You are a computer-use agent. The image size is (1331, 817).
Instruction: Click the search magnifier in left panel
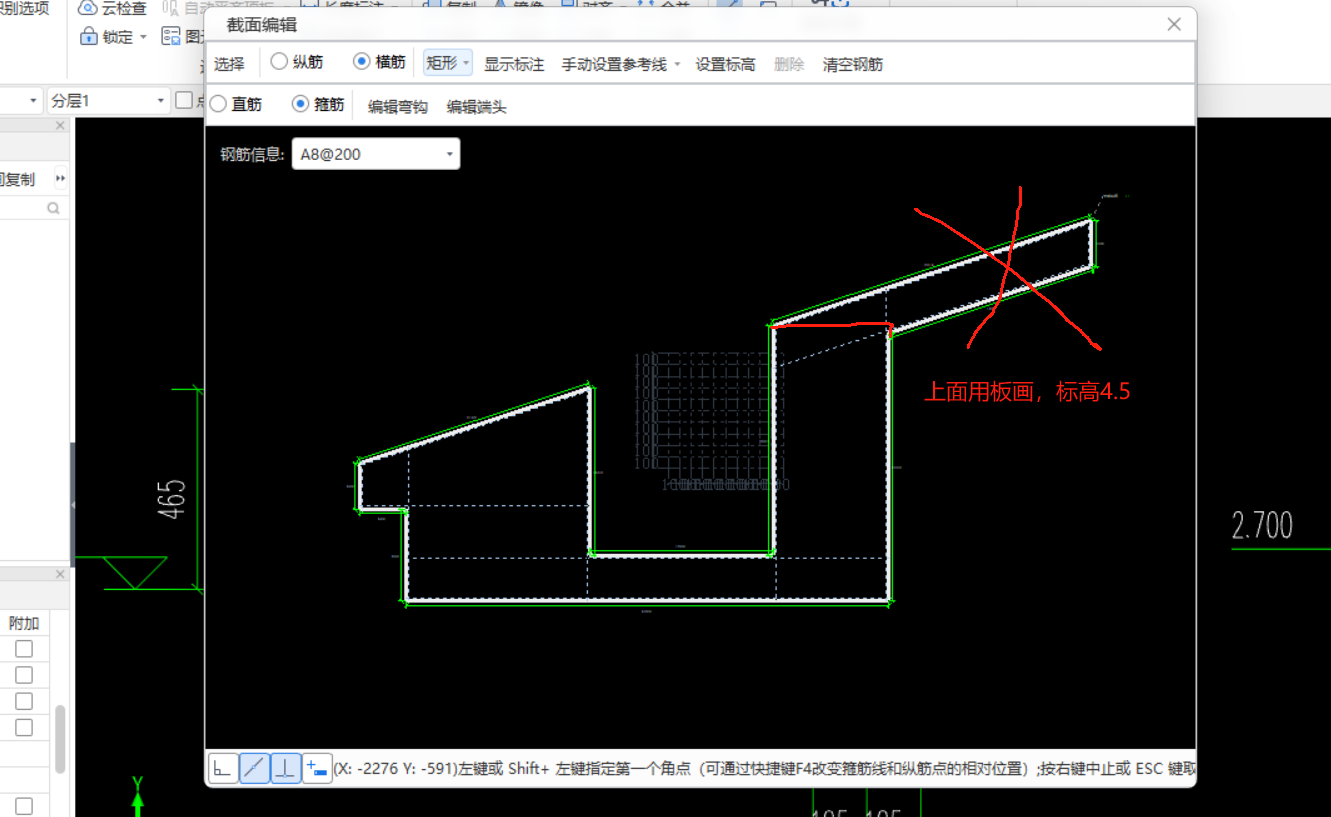pyautogui.click(x=53, y=208)
